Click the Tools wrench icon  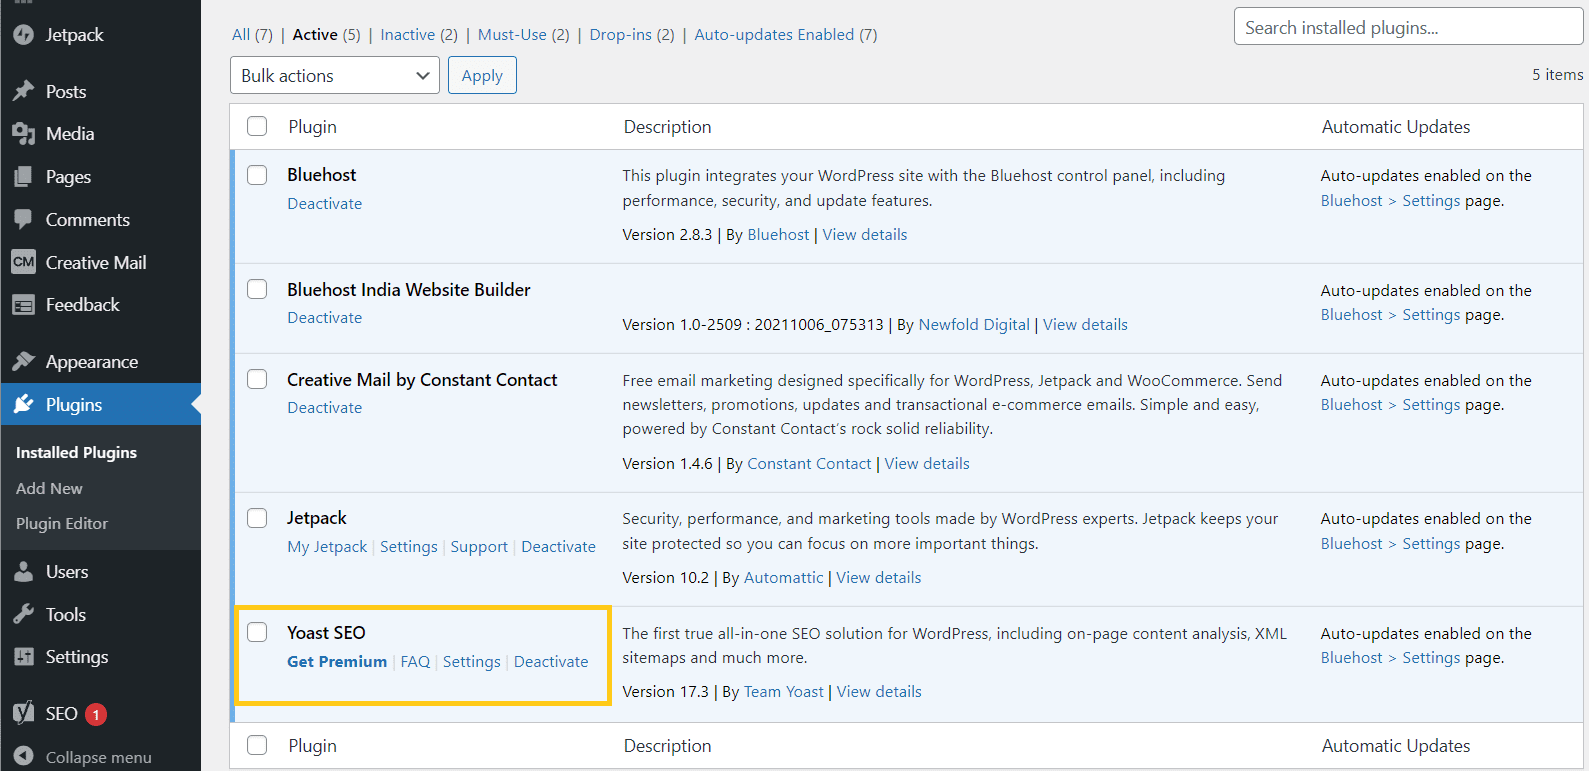point(24,614)
